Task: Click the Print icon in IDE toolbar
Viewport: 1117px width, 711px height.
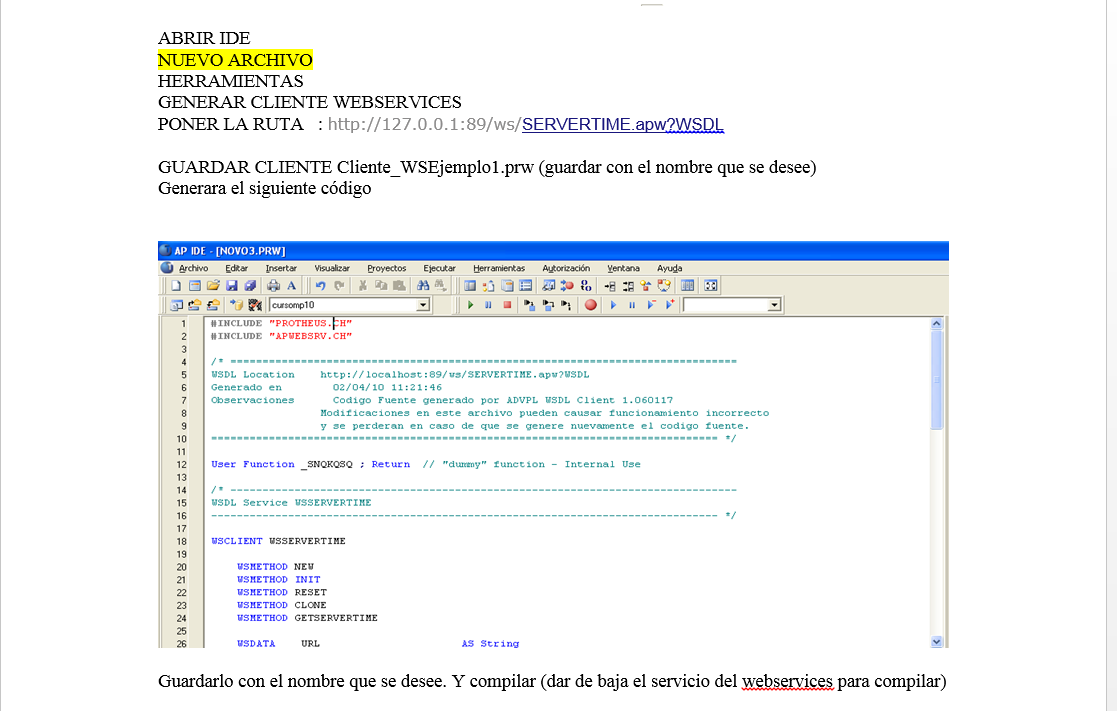Action: 273,286
